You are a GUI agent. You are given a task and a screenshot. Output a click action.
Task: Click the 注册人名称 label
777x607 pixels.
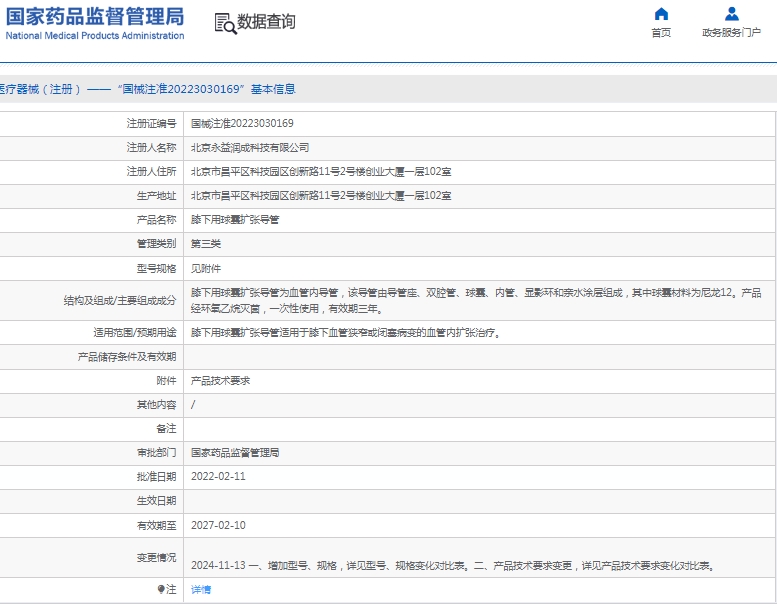[x=151, y=148]
